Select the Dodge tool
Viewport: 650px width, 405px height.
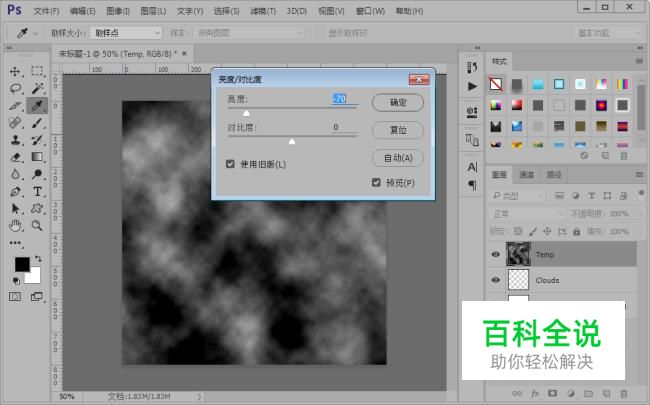37,174
